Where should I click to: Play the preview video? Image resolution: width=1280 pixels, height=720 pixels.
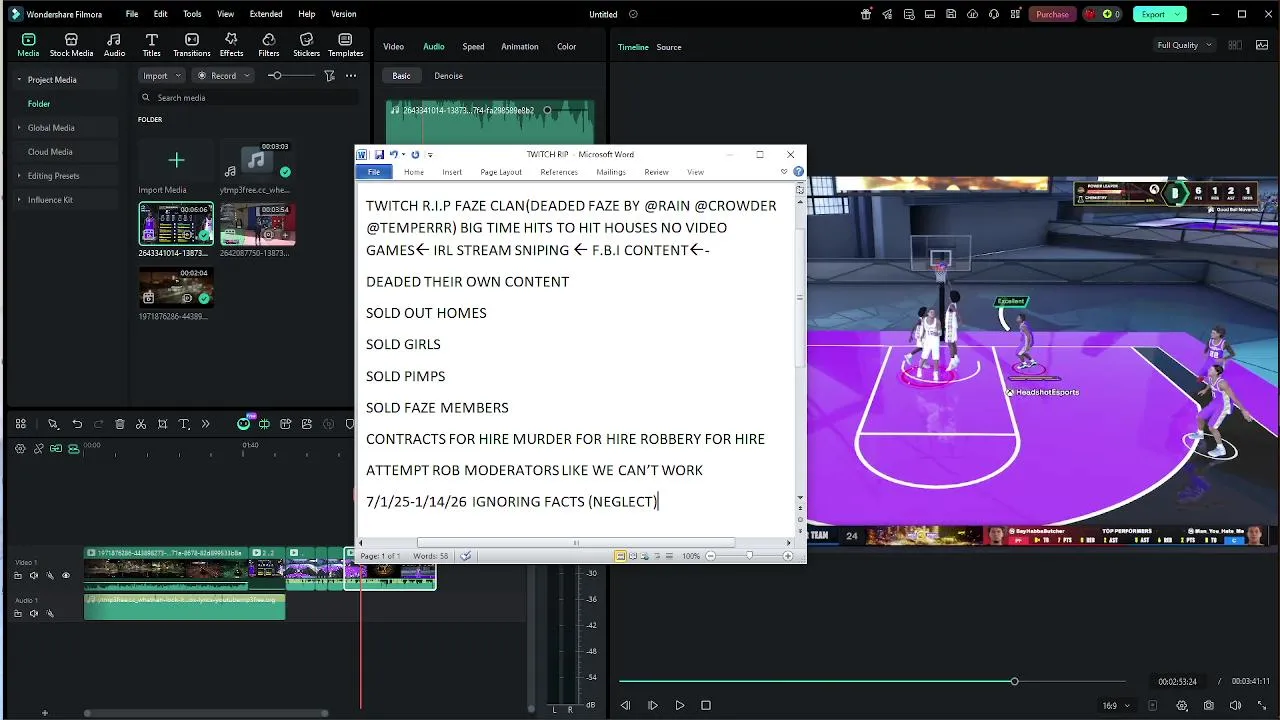point(679,705)
